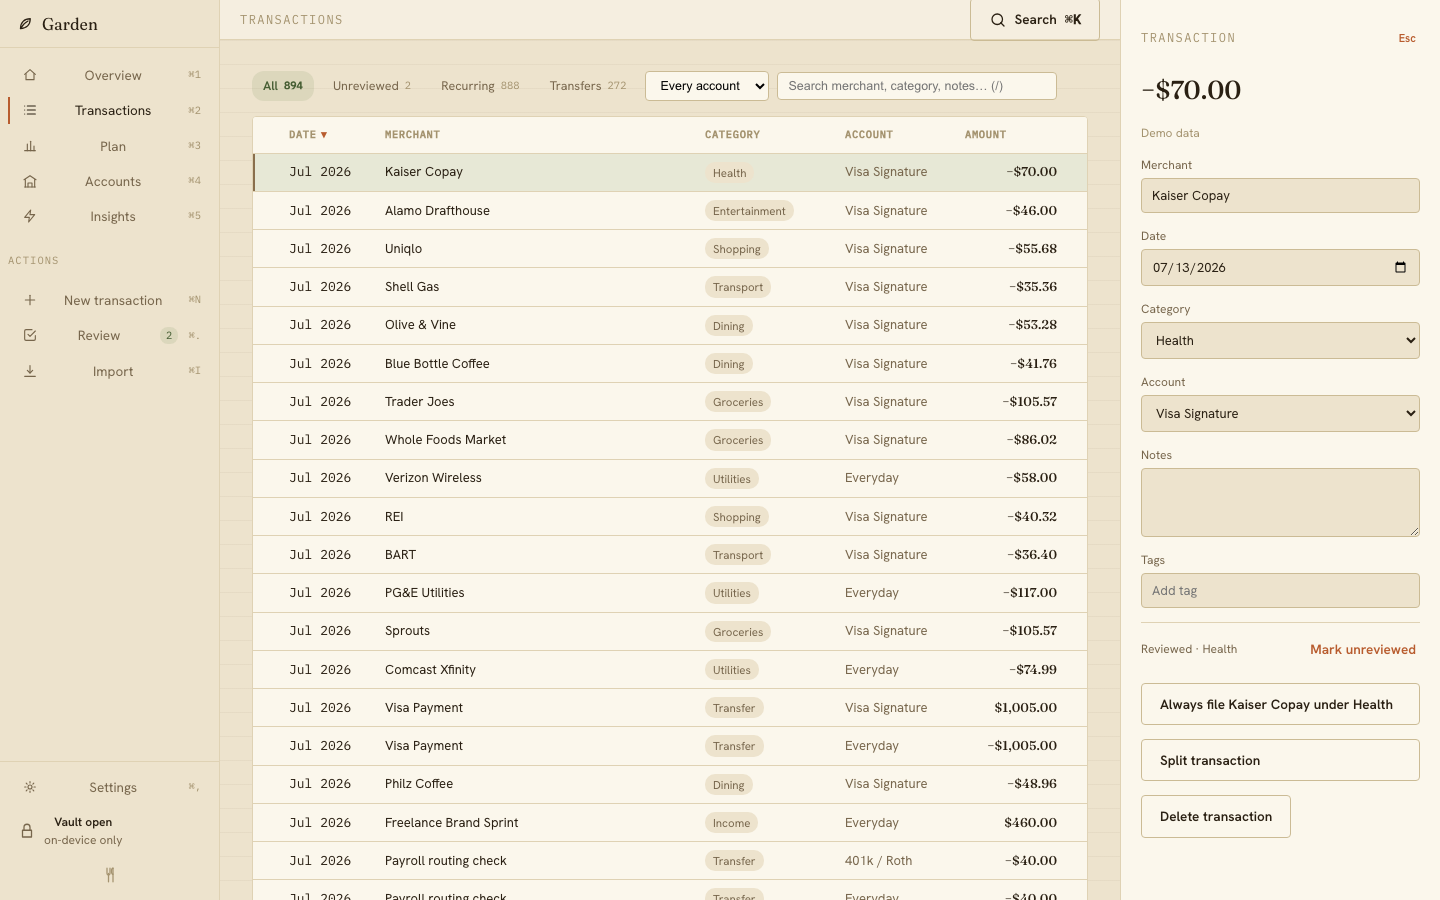Select the Freelance Brand Sprint transaction
This screenshot has height=900, width=1440.
[x=670, y=823]
